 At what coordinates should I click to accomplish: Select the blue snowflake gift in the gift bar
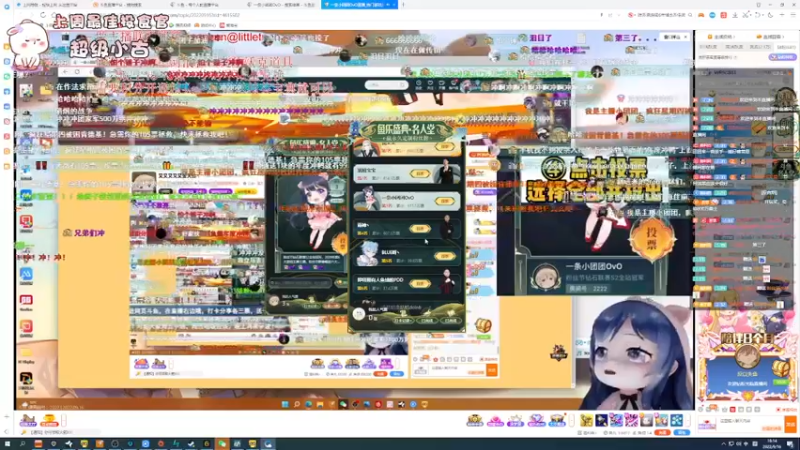(x=677, y=420)
